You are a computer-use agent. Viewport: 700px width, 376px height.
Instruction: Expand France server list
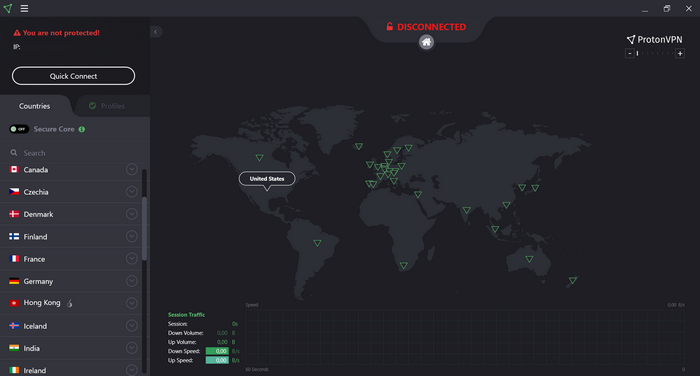pyautogui.click(x=131, y=259)
